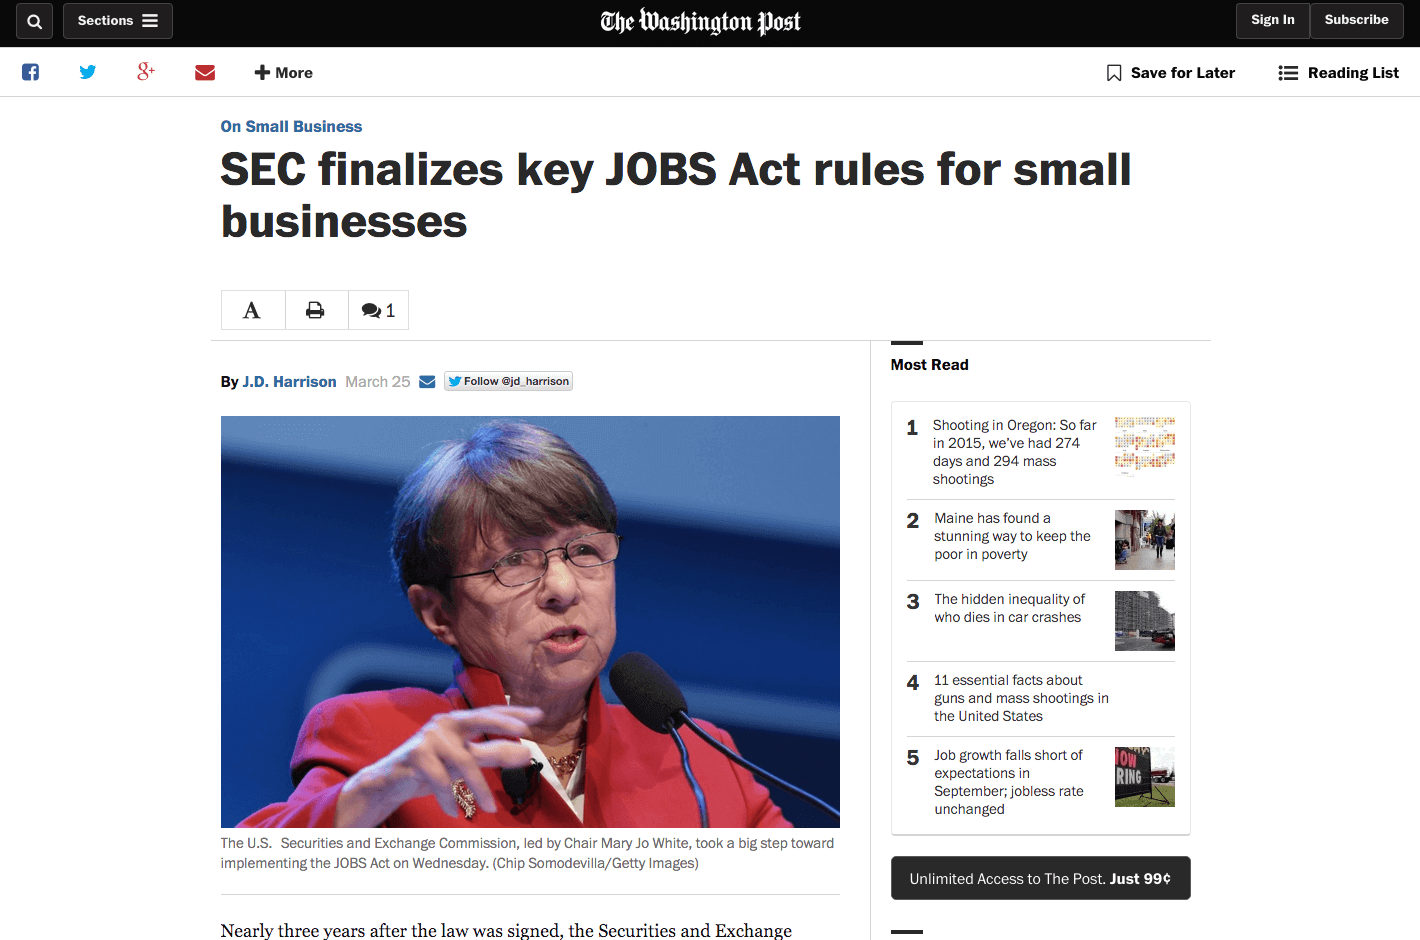Image resolution: width=1420 pixels, height=940 pixels.
Task: Open the Oregon shooting most-read story
Action: coord(1014,451)
